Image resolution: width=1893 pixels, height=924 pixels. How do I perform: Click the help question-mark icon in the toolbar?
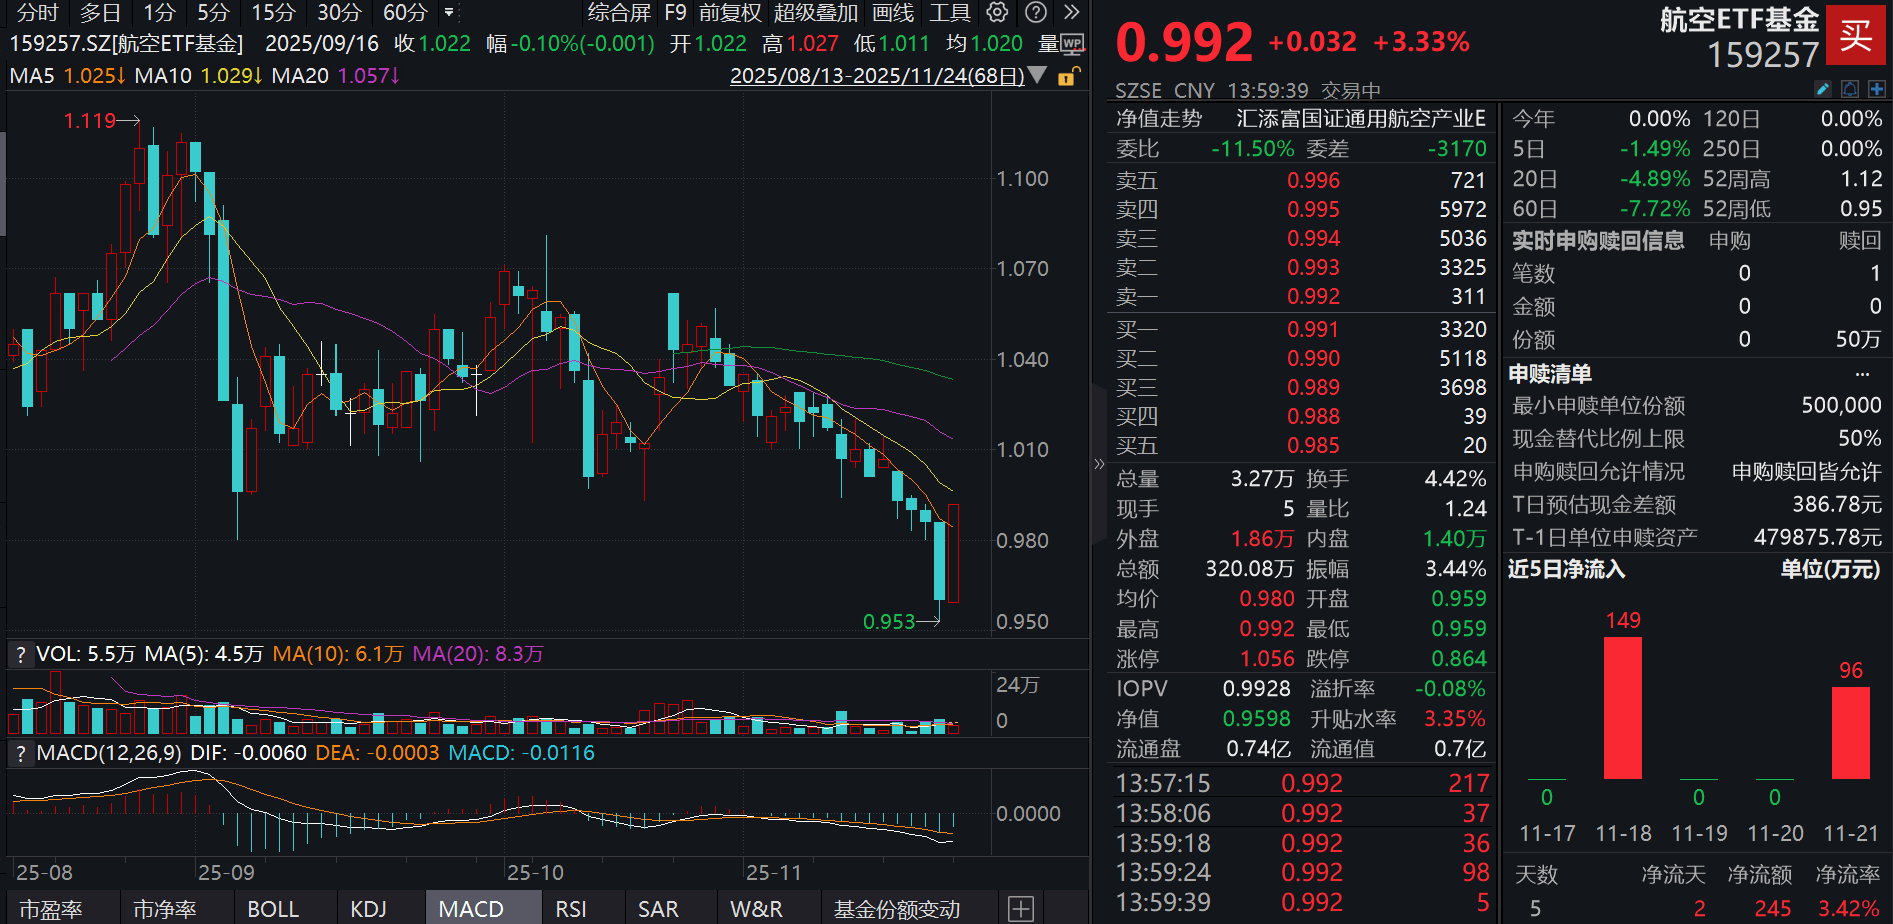pos(1035,13)
